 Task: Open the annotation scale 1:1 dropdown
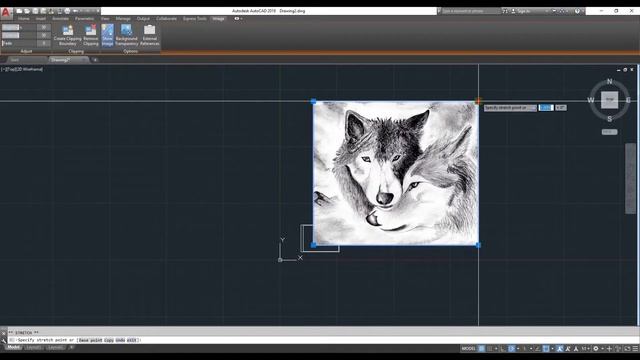585,349
